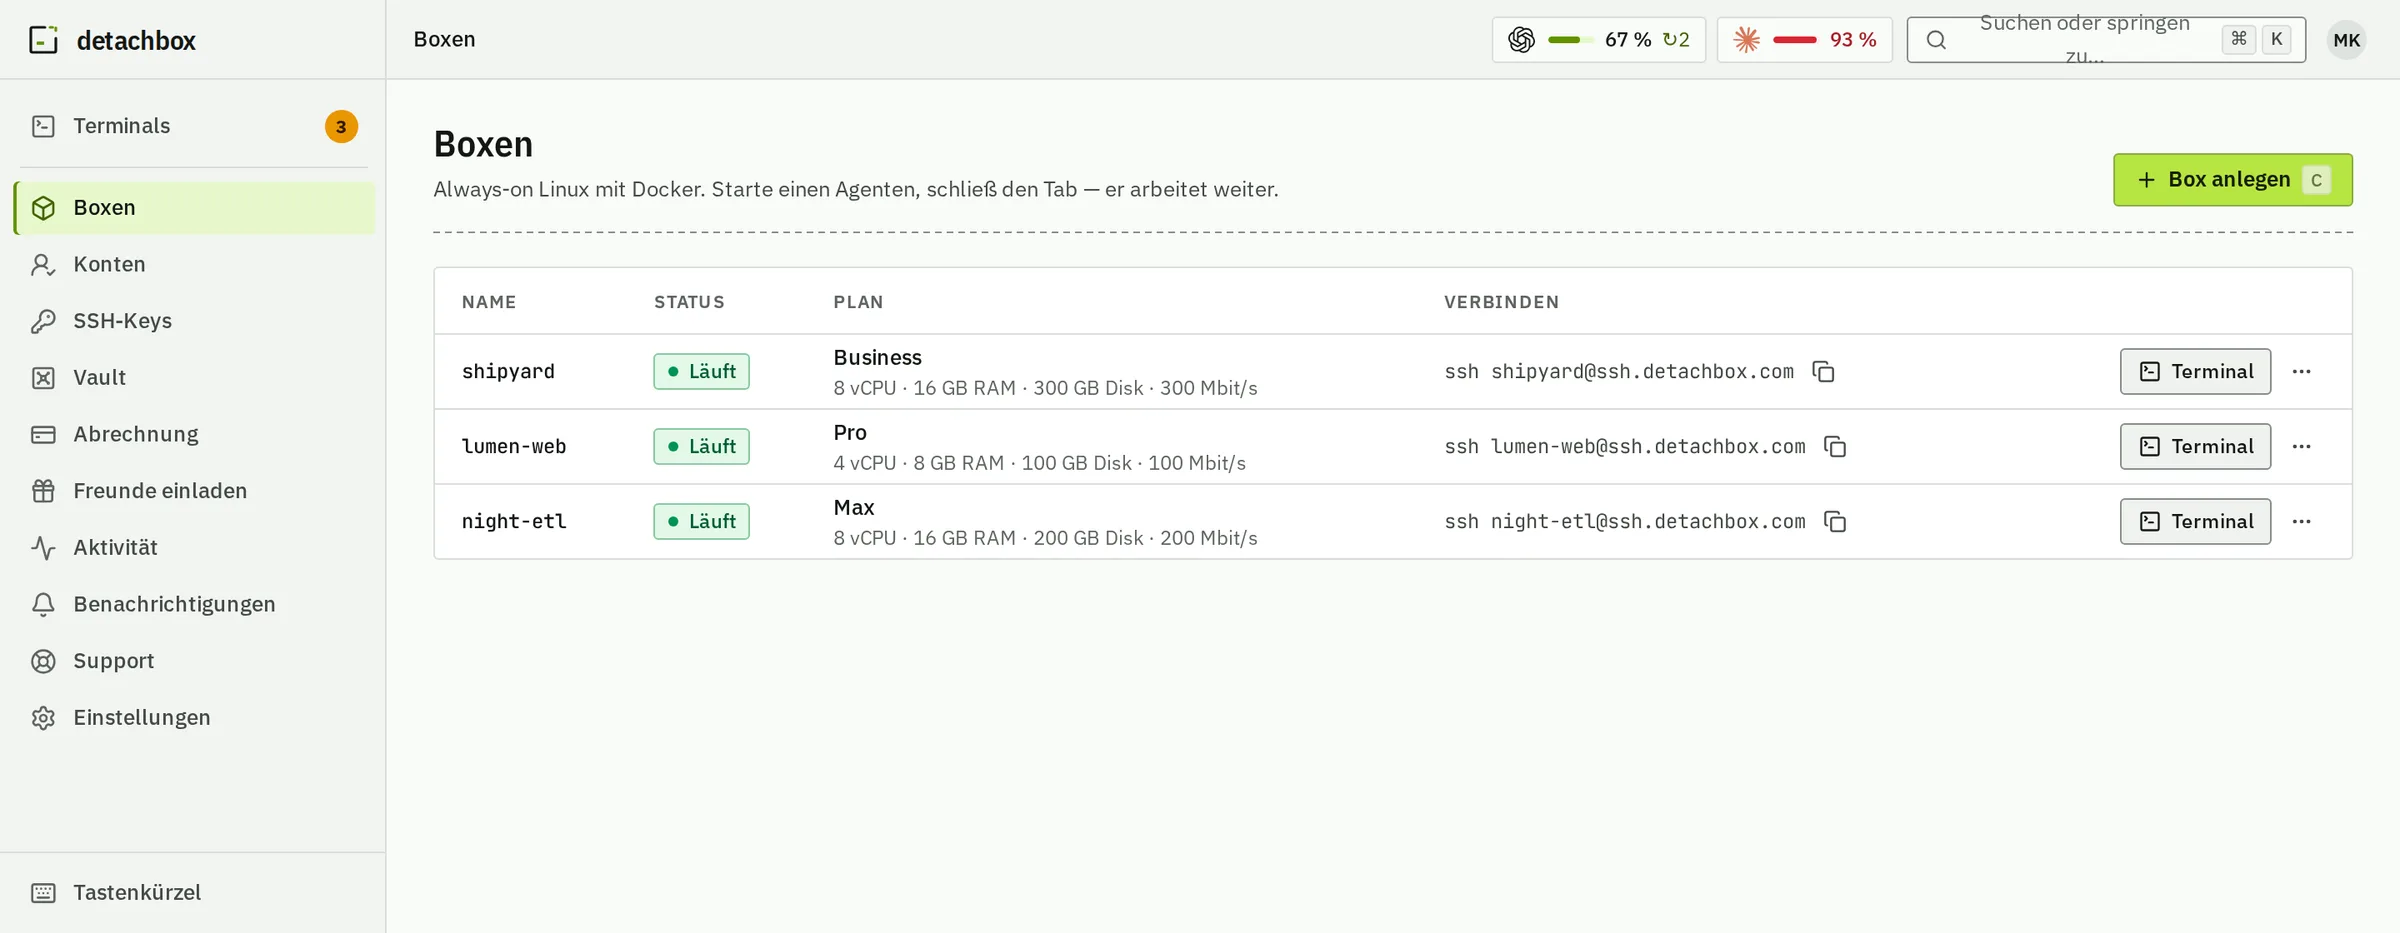
Task: Click the NAME column header
Action: (x=489, y=302)
